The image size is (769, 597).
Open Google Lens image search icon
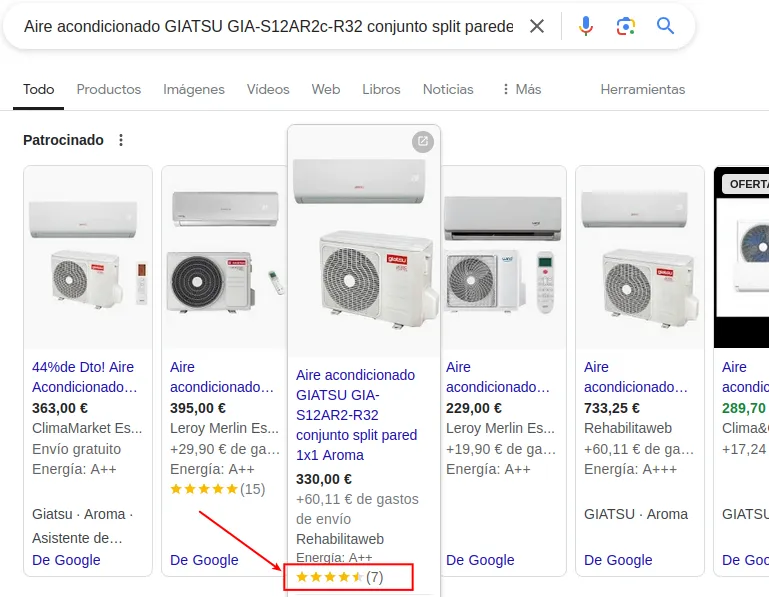coord(626,26)
